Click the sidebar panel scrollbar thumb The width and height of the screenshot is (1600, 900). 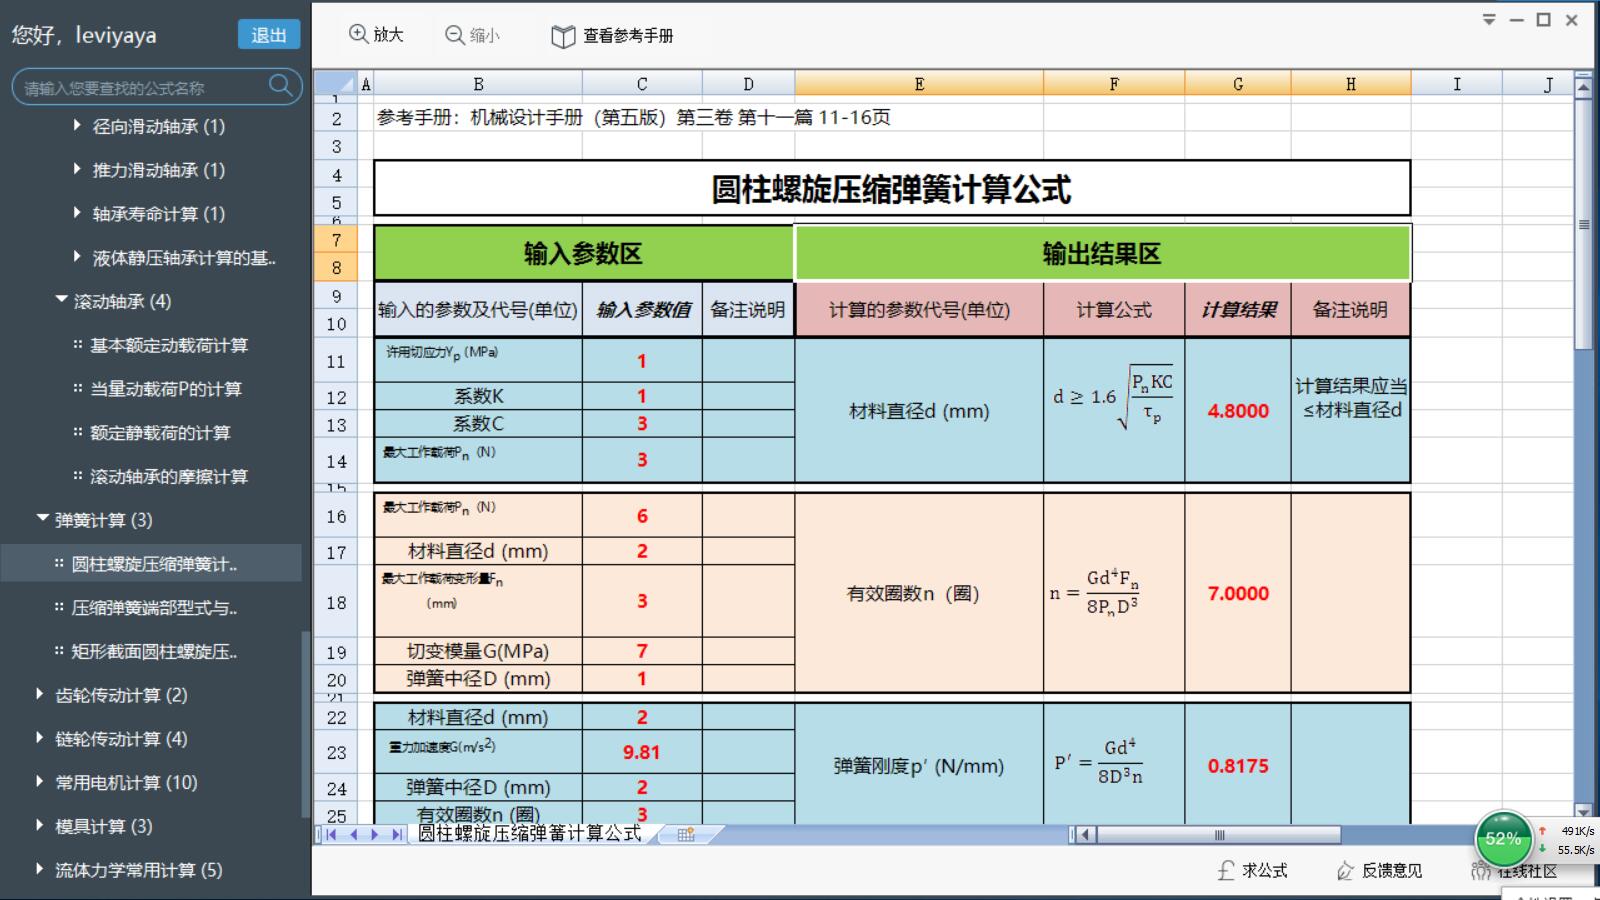coord(305,724)
